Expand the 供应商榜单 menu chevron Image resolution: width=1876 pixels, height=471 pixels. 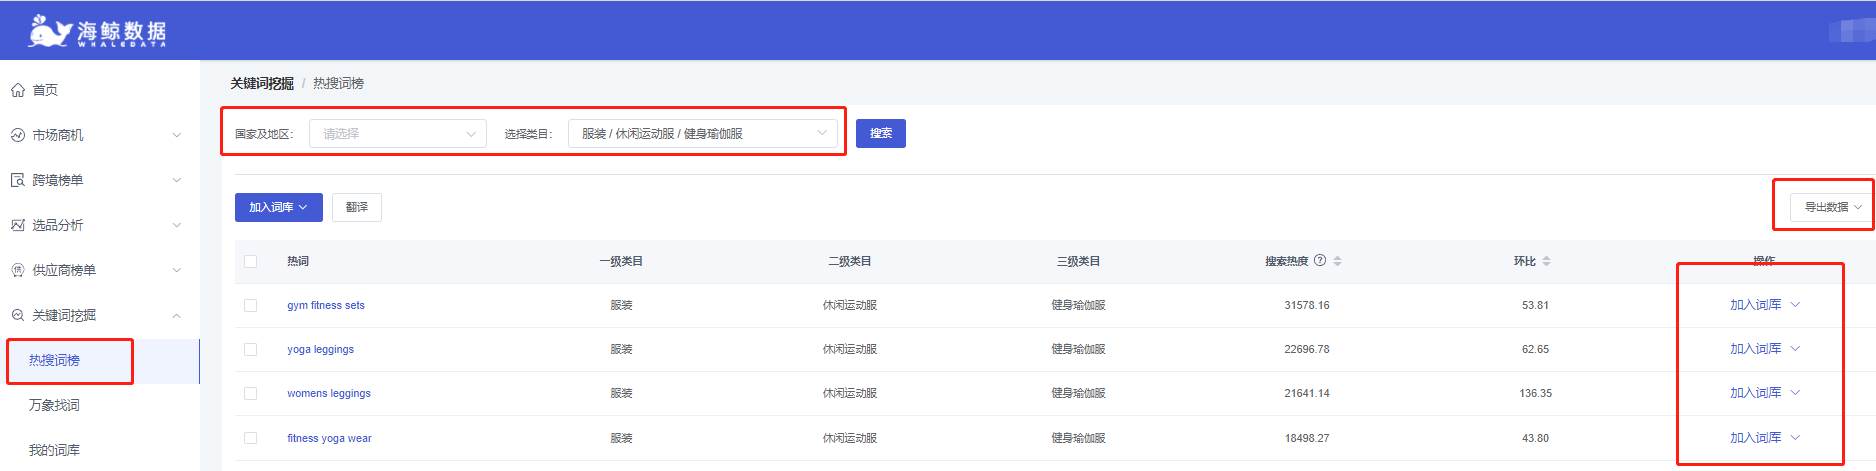[177, 270]
